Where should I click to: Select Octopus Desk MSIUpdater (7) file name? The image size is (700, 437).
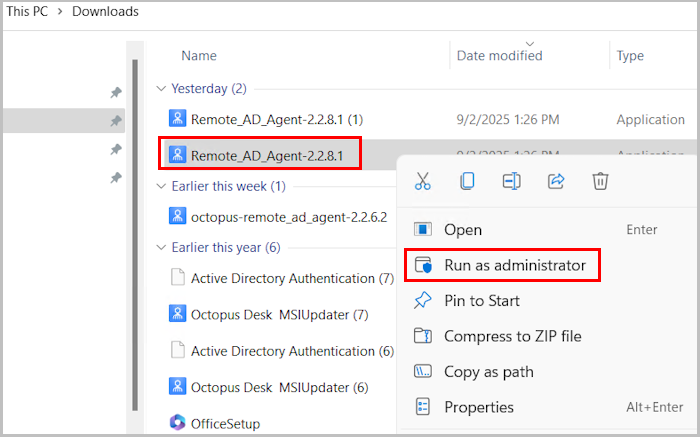click(279, 314)
